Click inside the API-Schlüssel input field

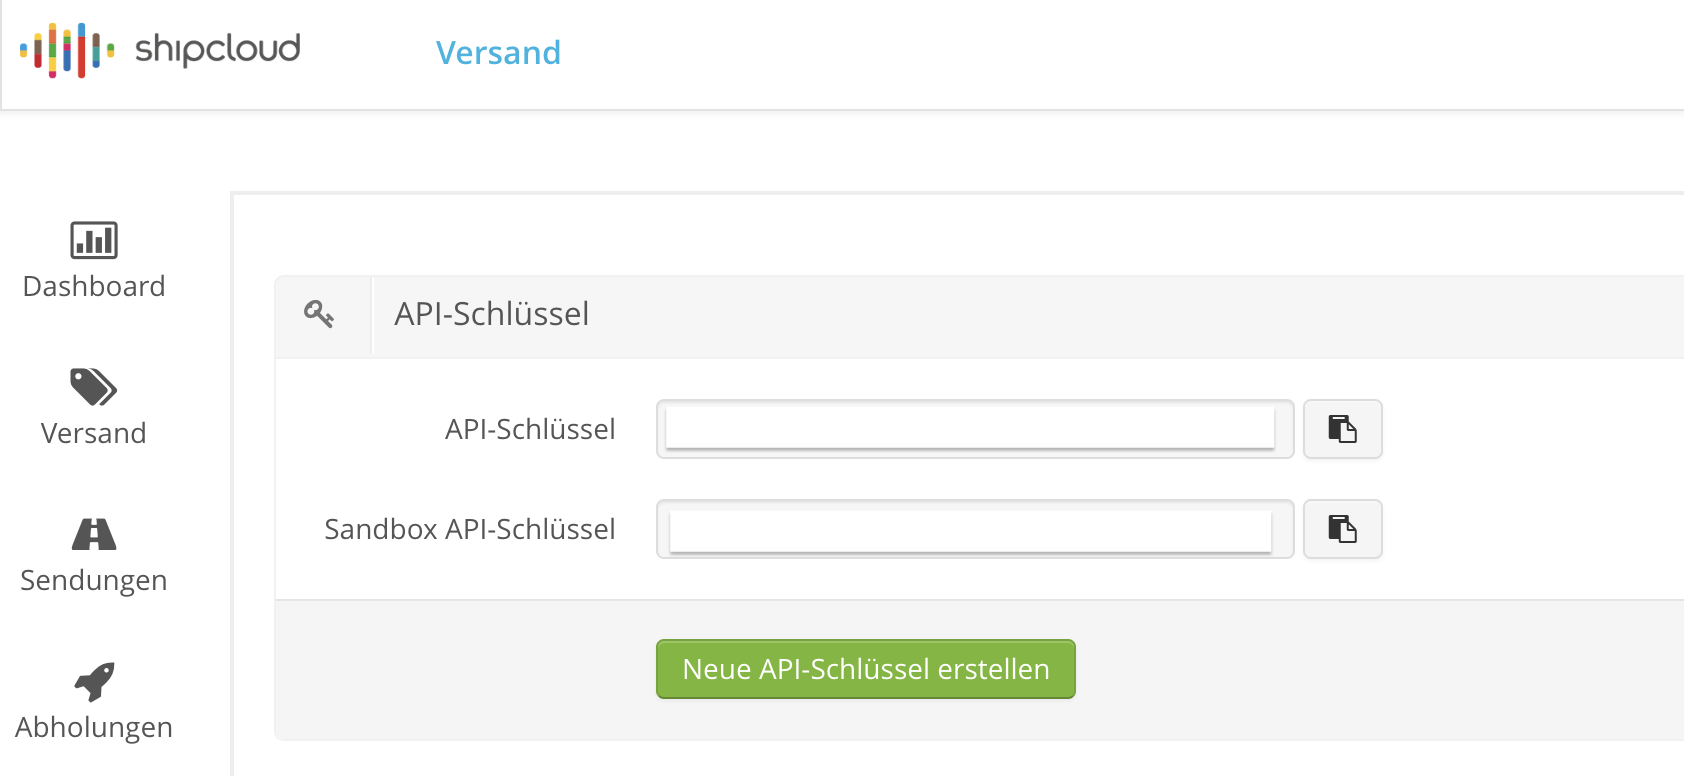(x=973, y=429)
